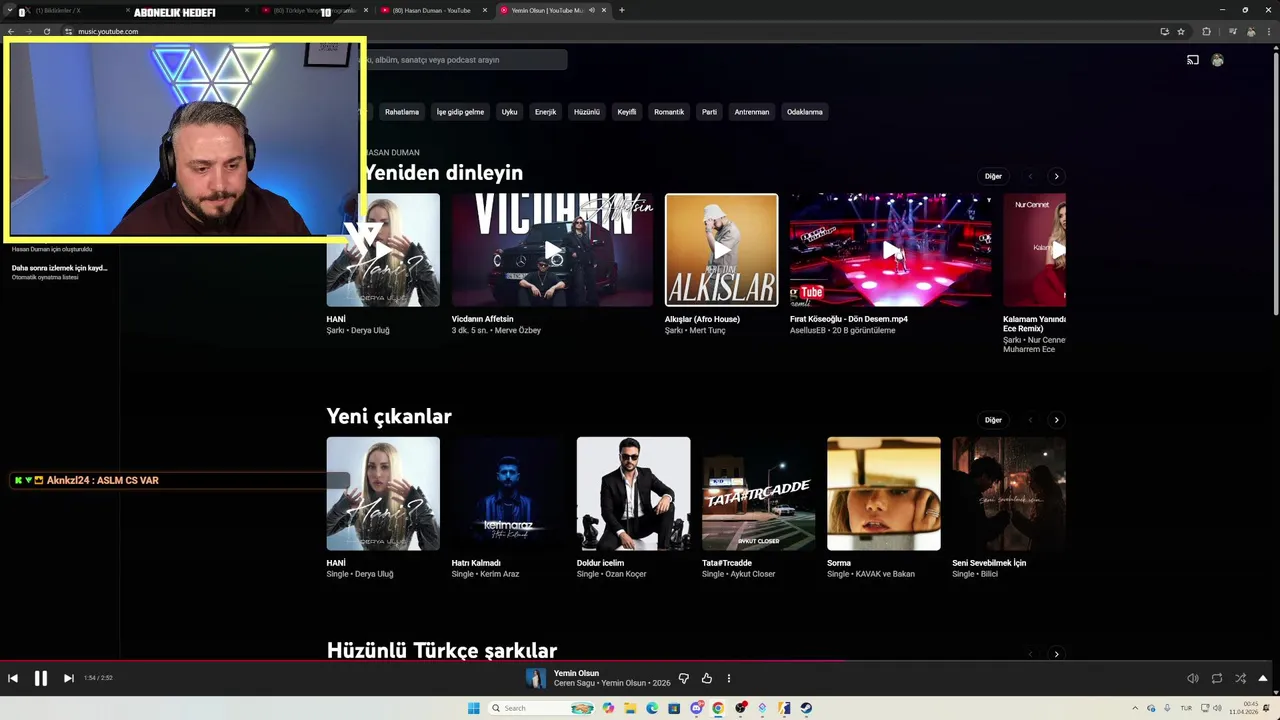Toggle shuffle in the player bar
This screenshot has width=1280, height=720.
1241,678
